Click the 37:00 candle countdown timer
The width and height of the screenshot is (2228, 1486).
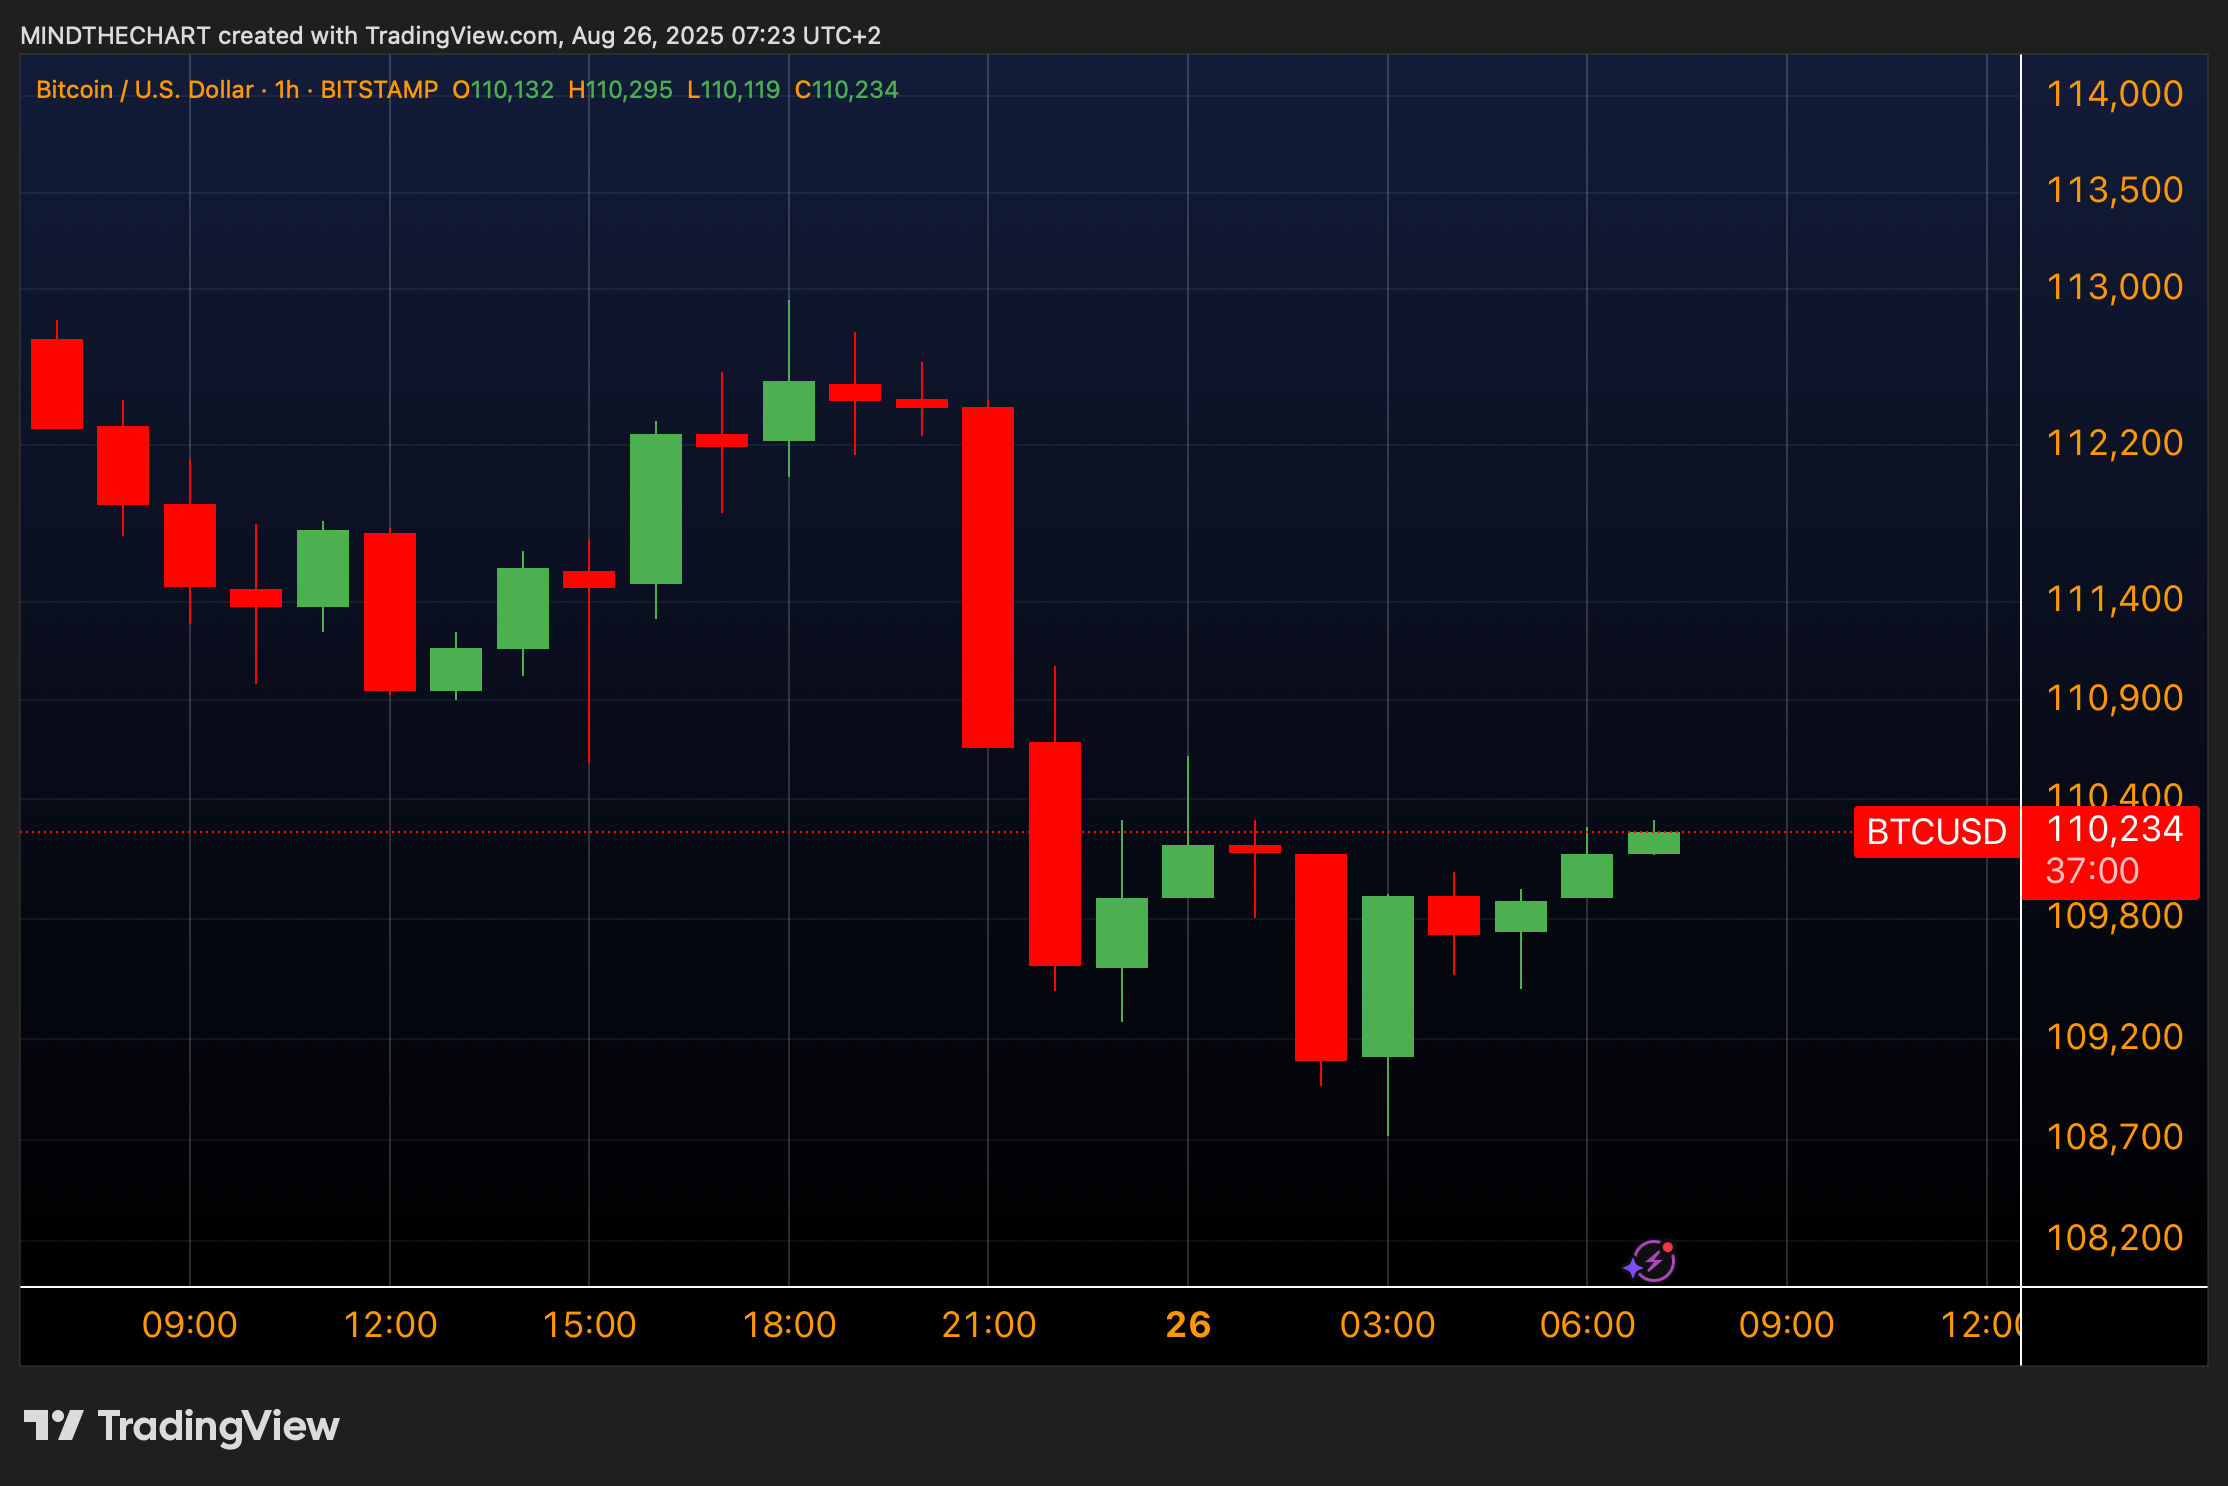point(2092,871)
